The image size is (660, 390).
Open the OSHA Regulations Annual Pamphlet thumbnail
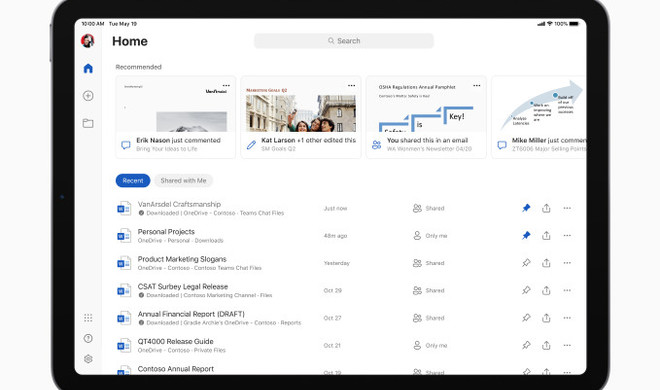point(426,104)
